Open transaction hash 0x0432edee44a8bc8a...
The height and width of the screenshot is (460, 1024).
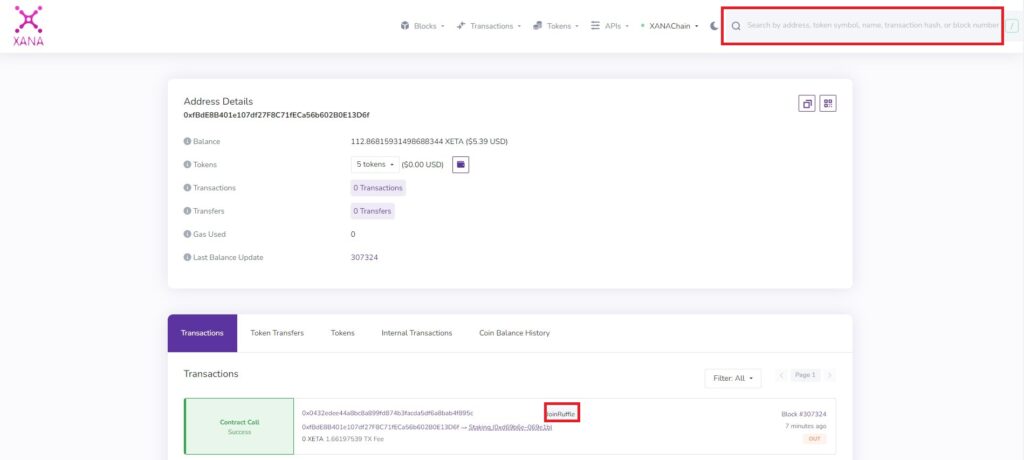[x=387, y=413]
